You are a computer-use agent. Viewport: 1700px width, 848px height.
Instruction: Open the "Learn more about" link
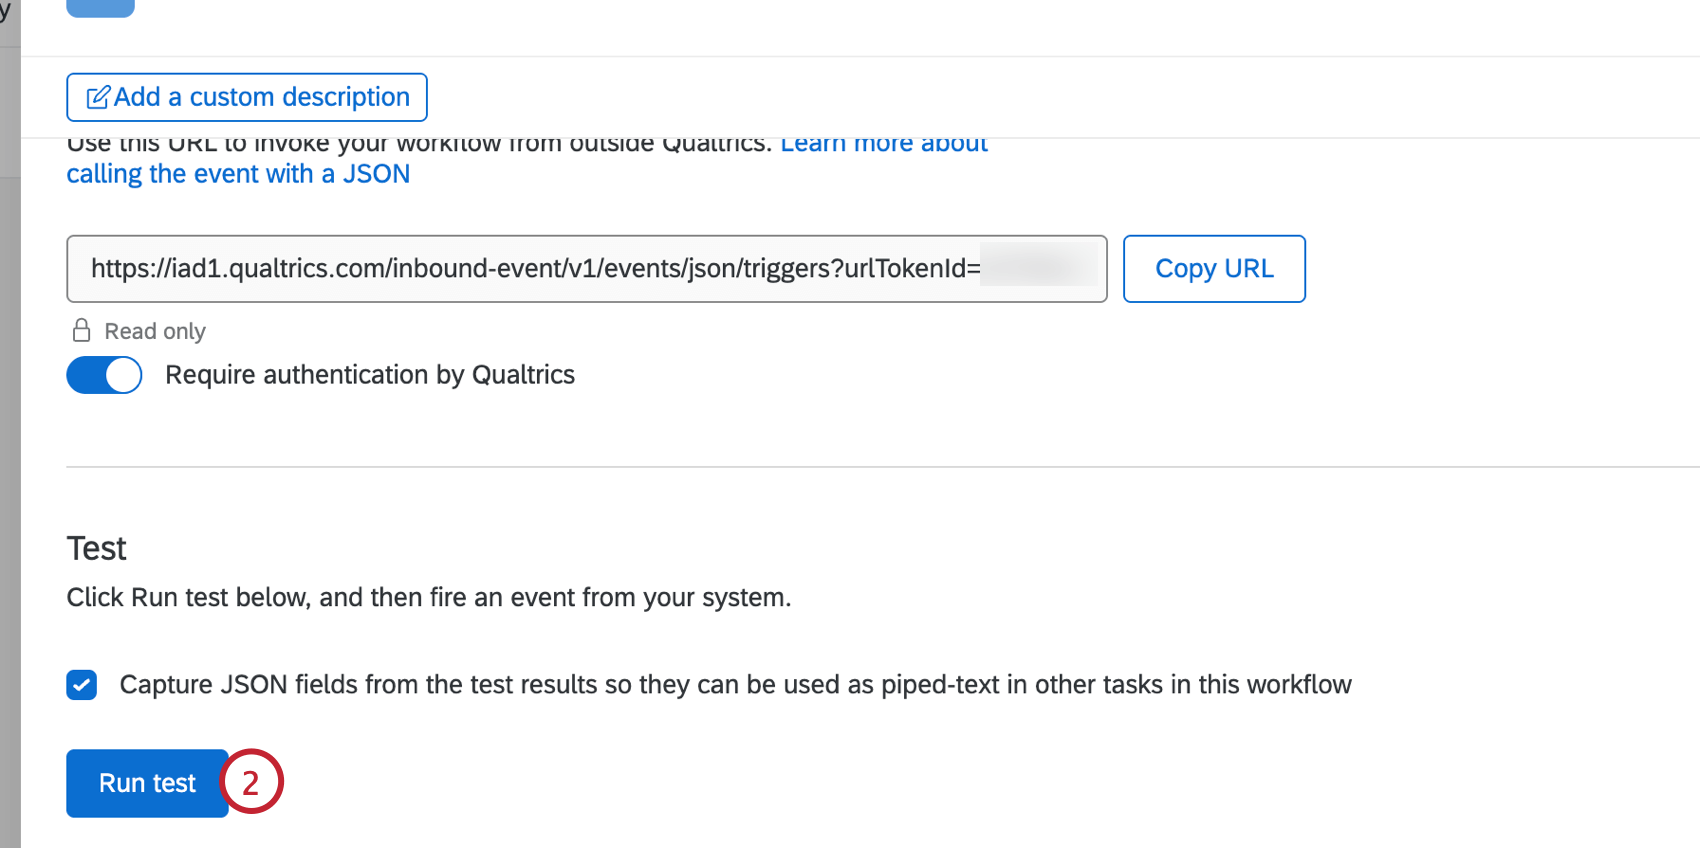point(884,145)
